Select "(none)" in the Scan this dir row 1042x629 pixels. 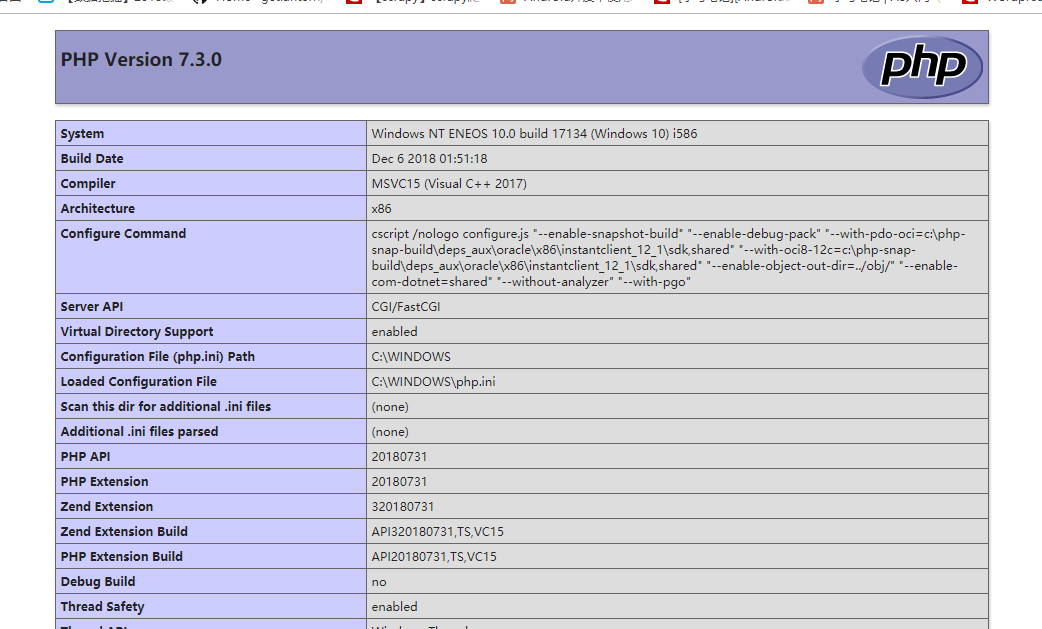click(390, 406)
